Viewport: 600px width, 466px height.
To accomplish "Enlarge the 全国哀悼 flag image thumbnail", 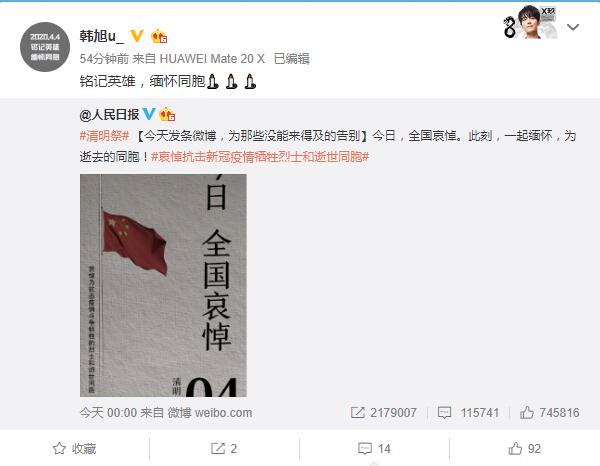I will click(x=163, y=285).
